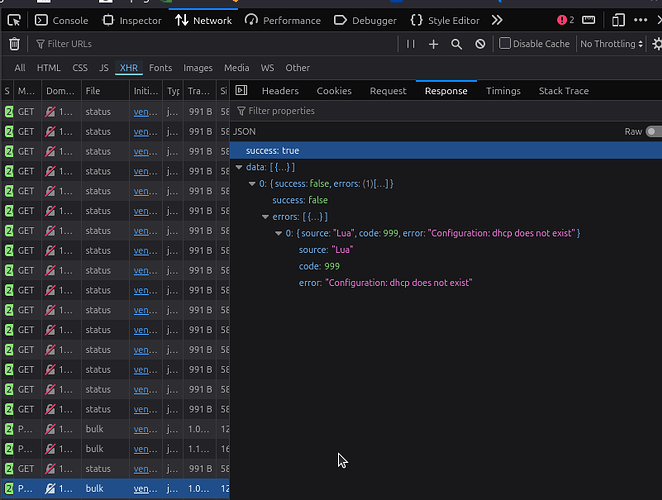662x500 pixels.
Task: Toggle Raw response switch
Action: pyautogui.click(x=653, y=131)
